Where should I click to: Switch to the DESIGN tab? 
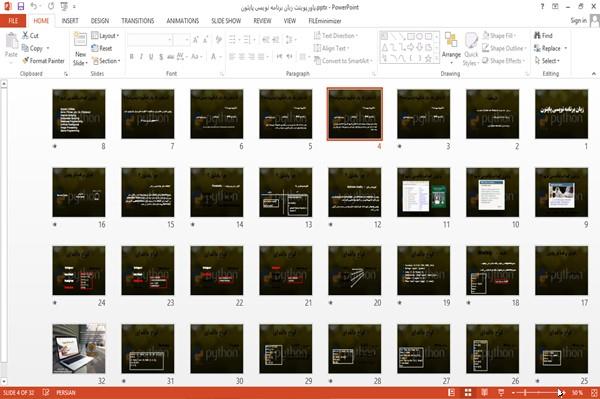(100, 21)
